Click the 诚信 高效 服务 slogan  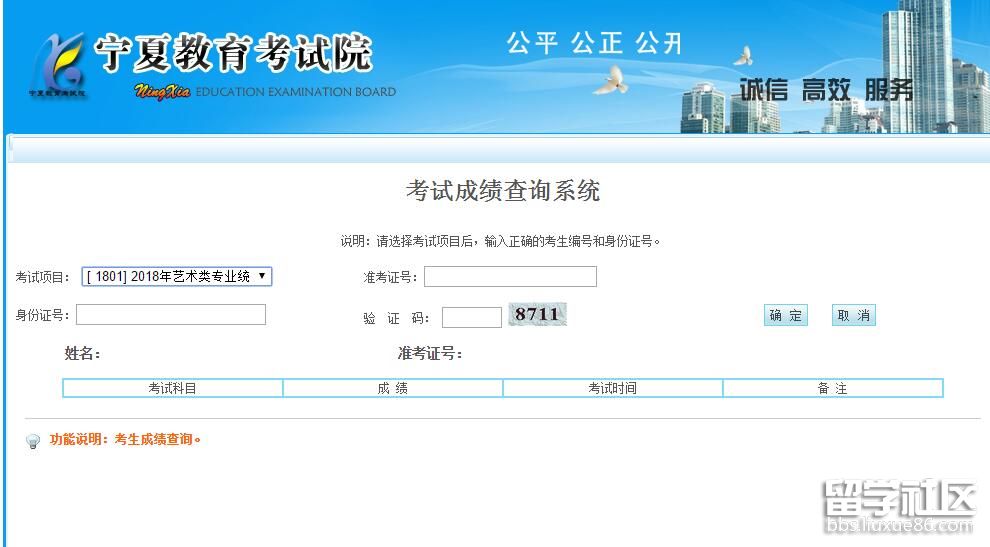point(826,90)
